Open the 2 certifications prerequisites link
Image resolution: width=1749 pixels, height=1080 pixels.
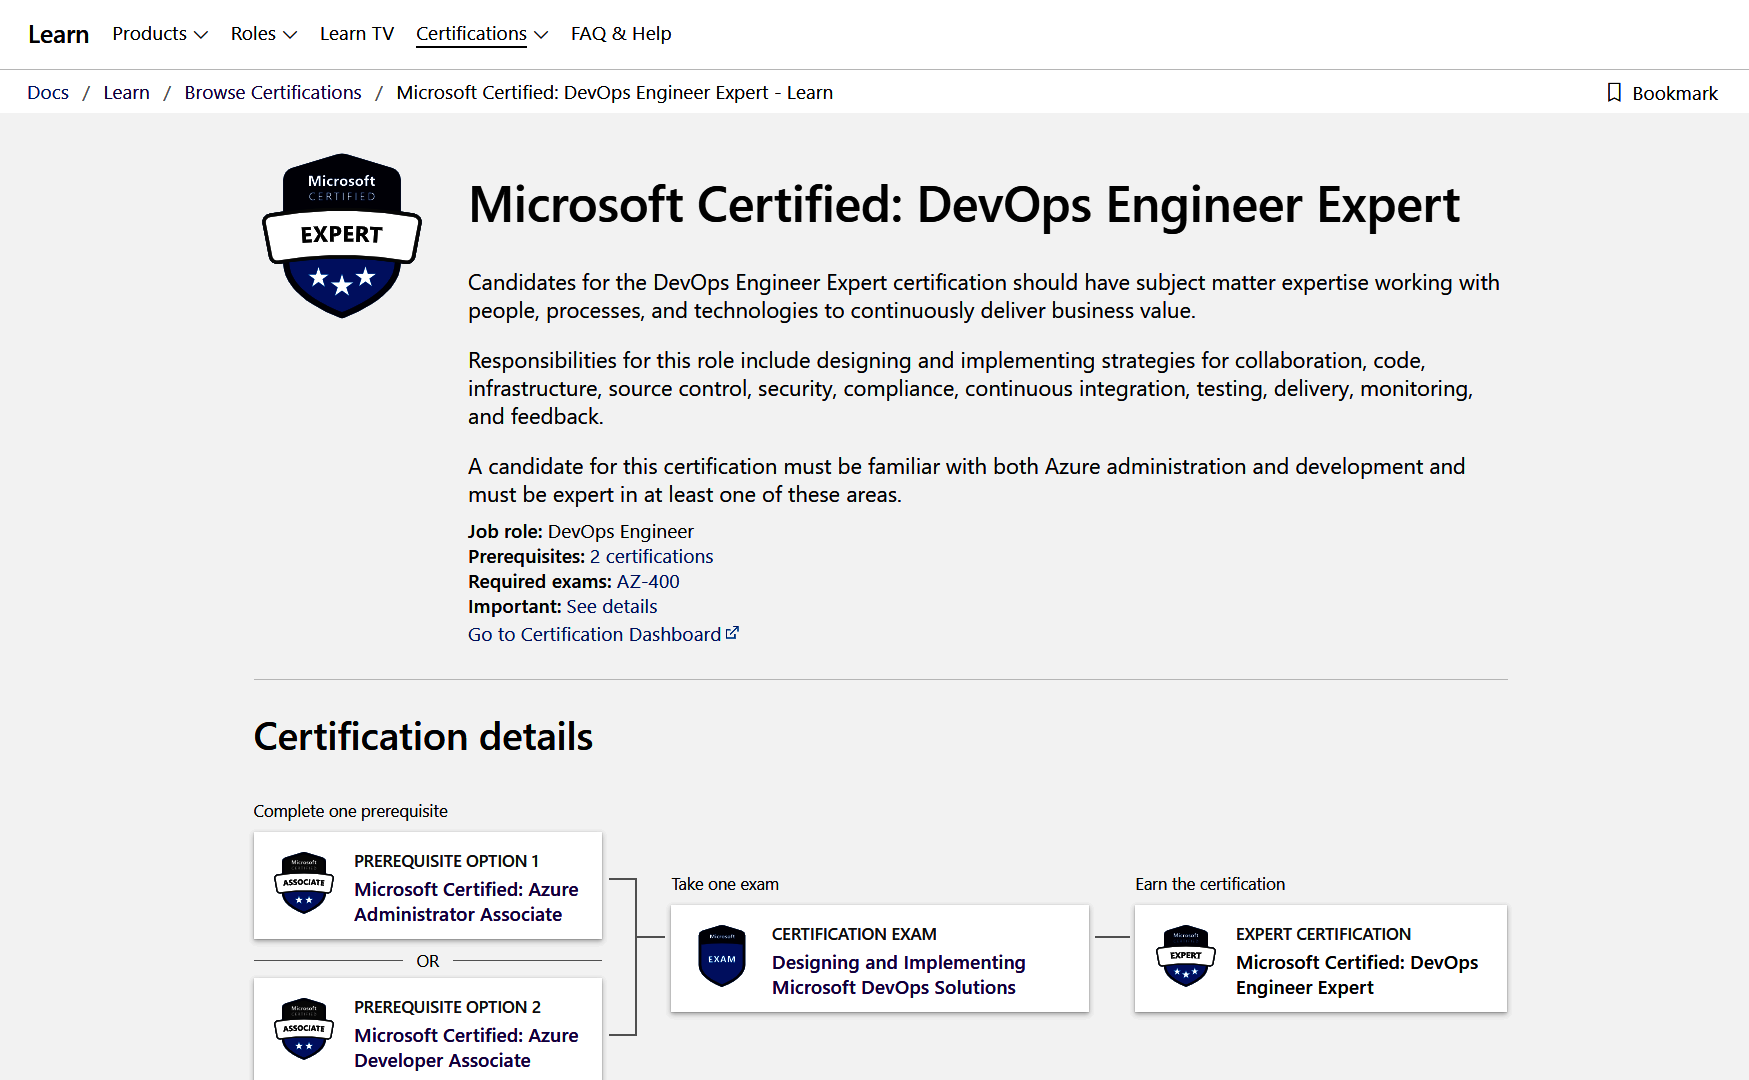651,557
